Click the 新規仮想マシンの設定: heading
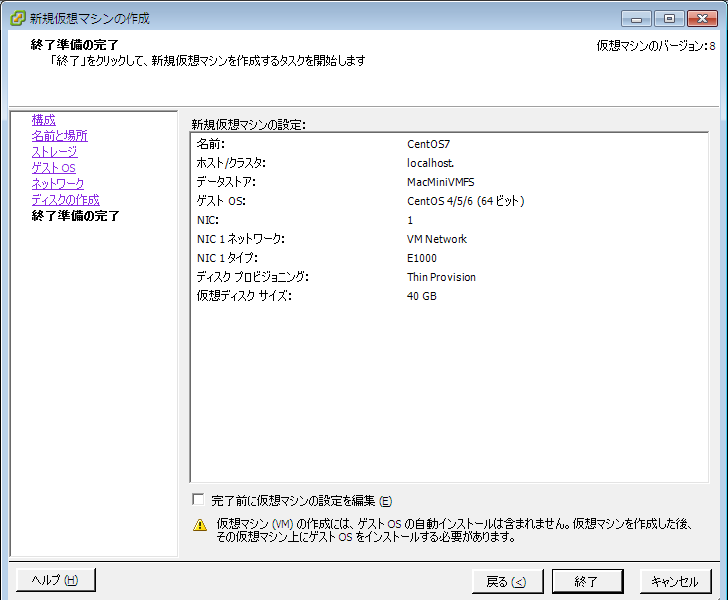Image resolution: width=728 pixels, height=600 pixels. coord(248,124)
